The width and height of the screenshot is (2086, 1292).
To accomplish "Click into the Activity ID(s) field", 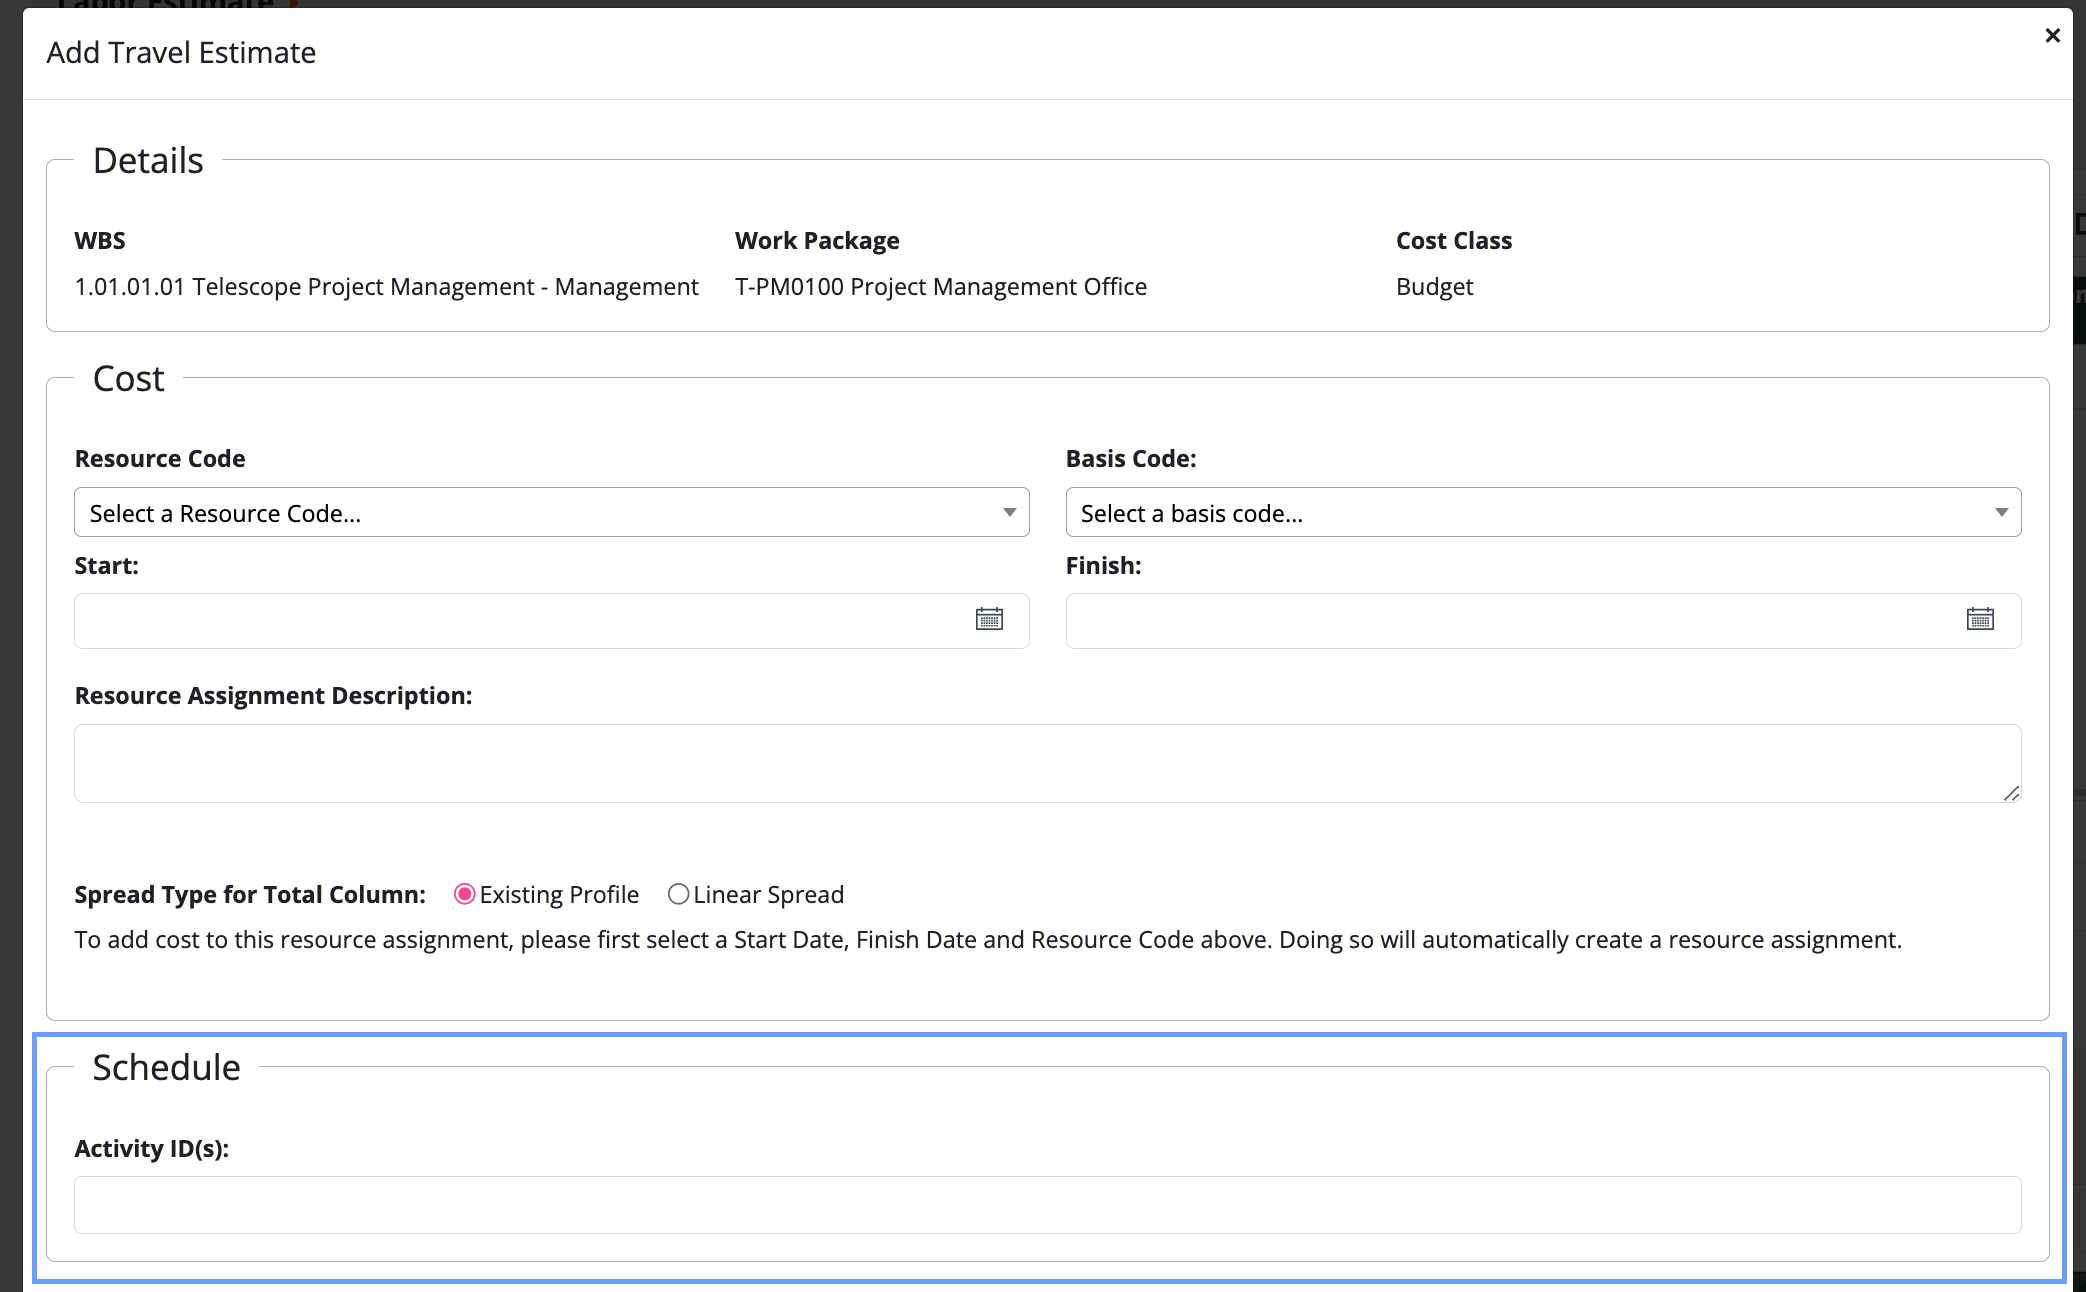I will (1047, 1205).
